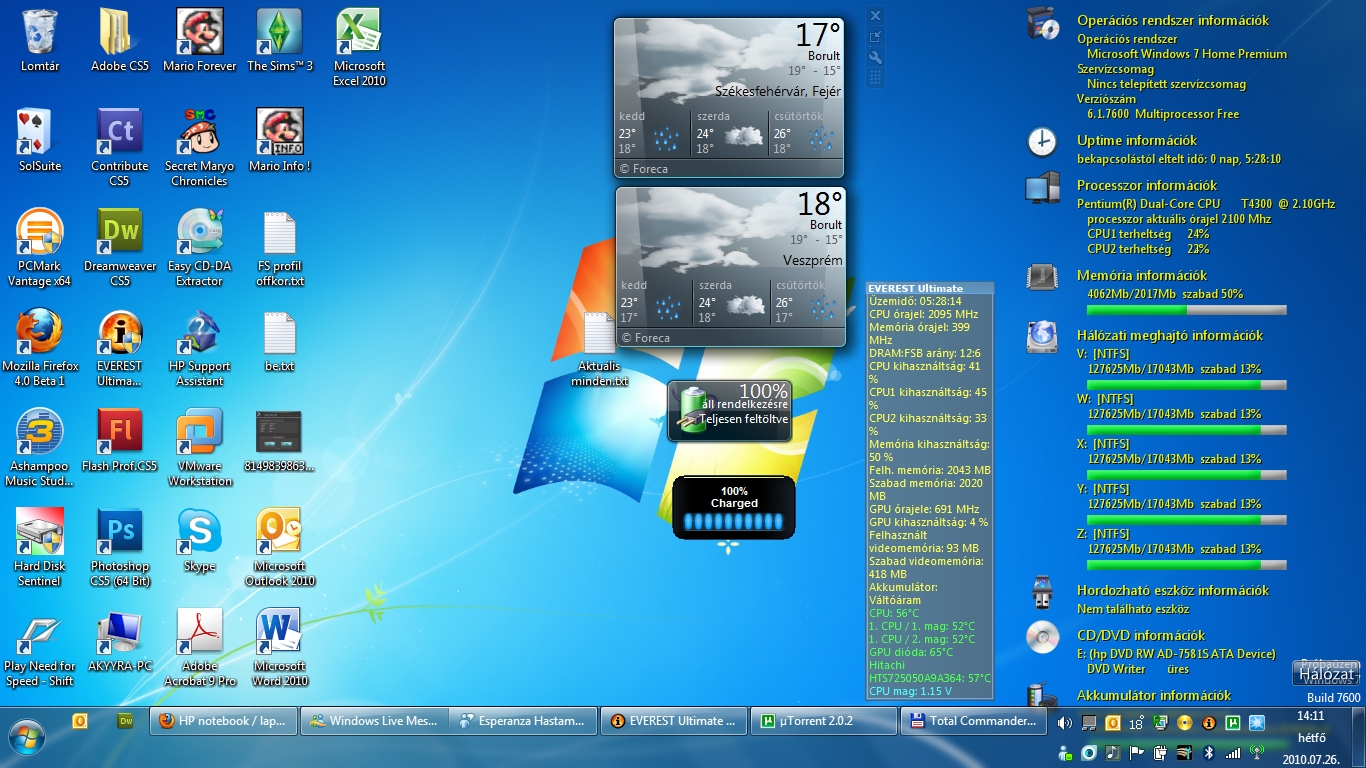Click Székesfehérvár, Fejér weather location
Viewport: 1366px width, 768px height.
tap(778, 91)
